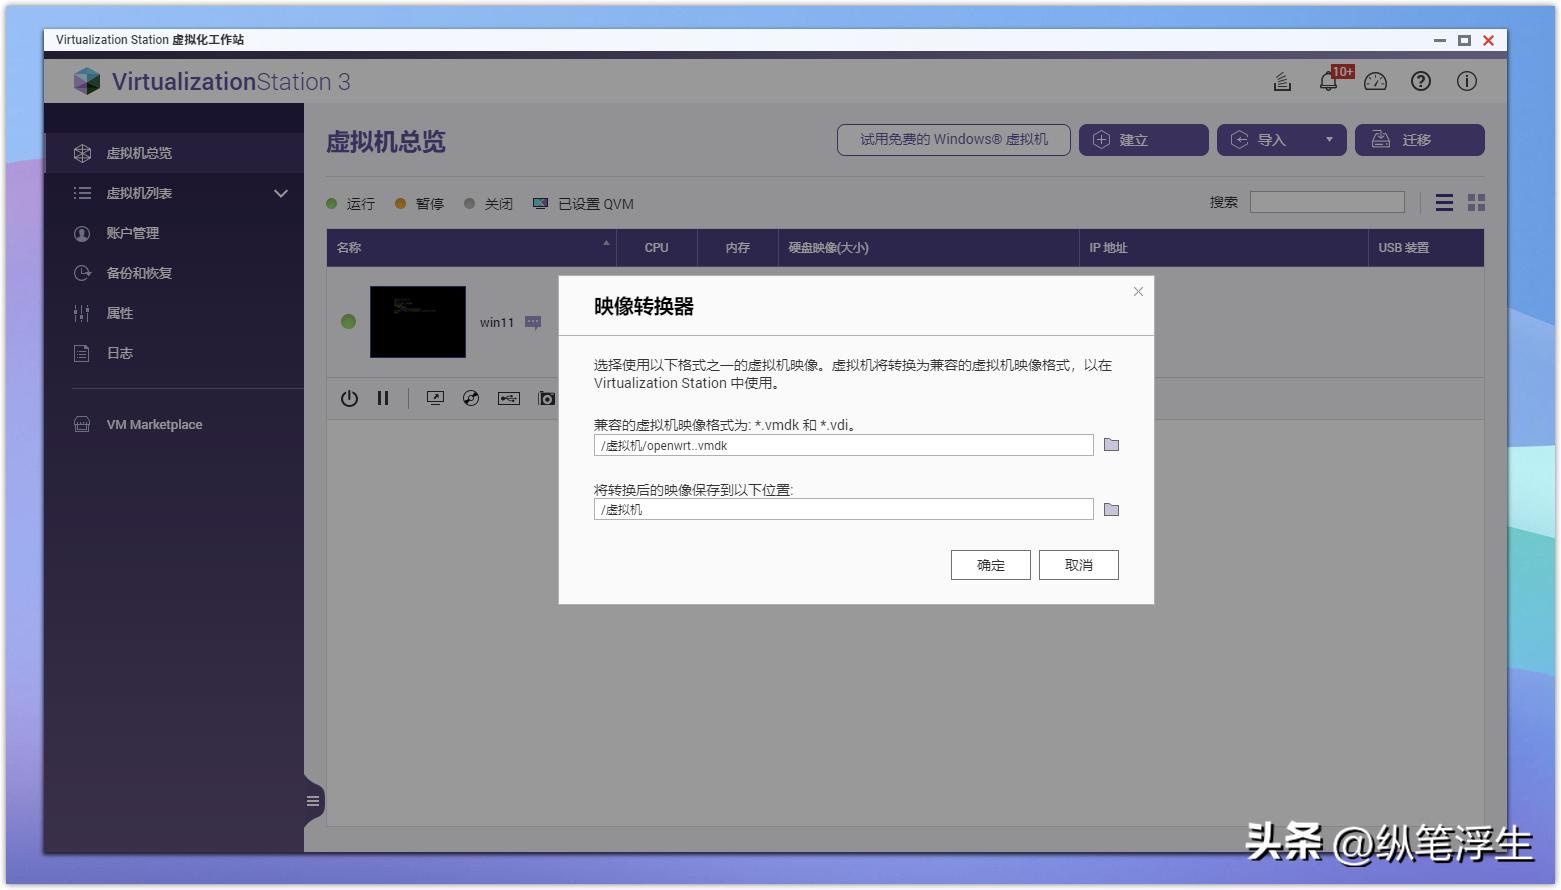
Task: Open the VM Marketplace page
Action: 155,424
